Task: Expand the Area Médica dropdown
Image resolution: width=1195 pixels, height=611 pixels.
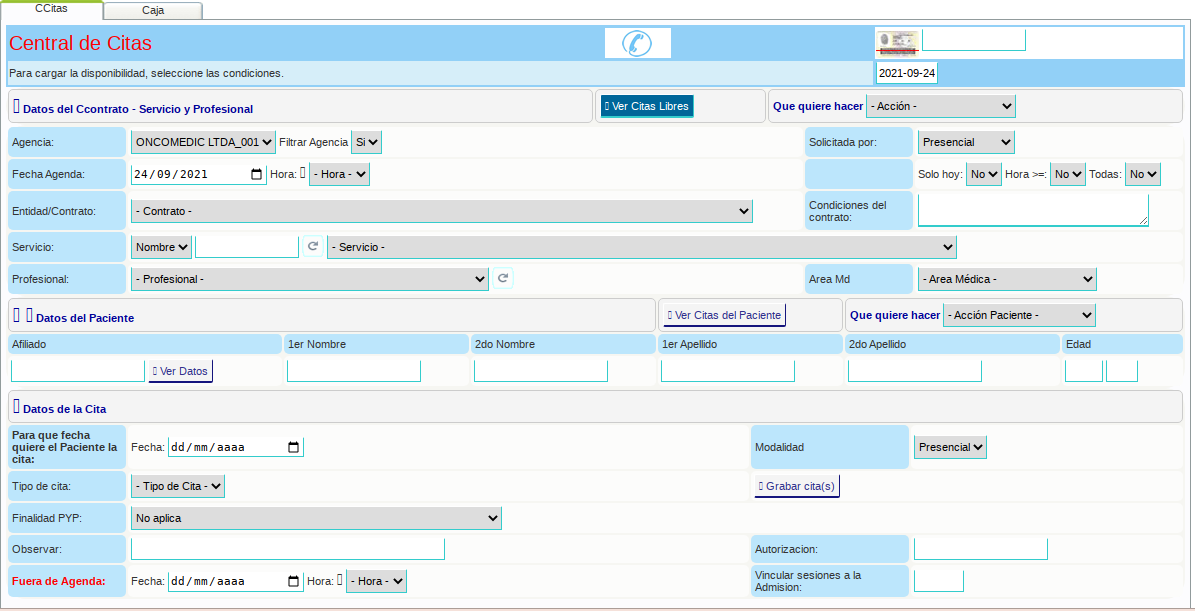Action: [1006, 279]
